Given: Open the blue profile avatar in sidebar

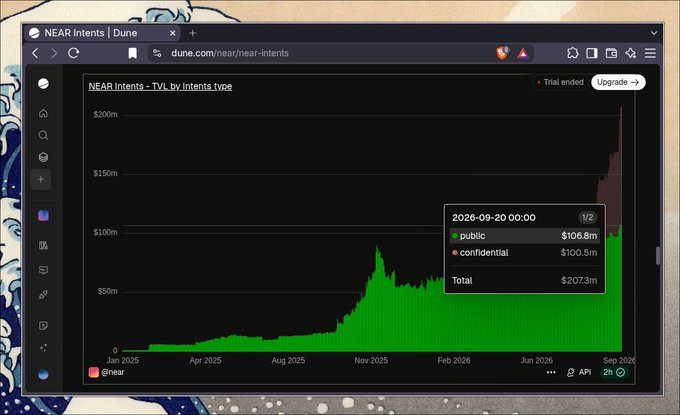Looking at the screenshot, I should [43, 374].
